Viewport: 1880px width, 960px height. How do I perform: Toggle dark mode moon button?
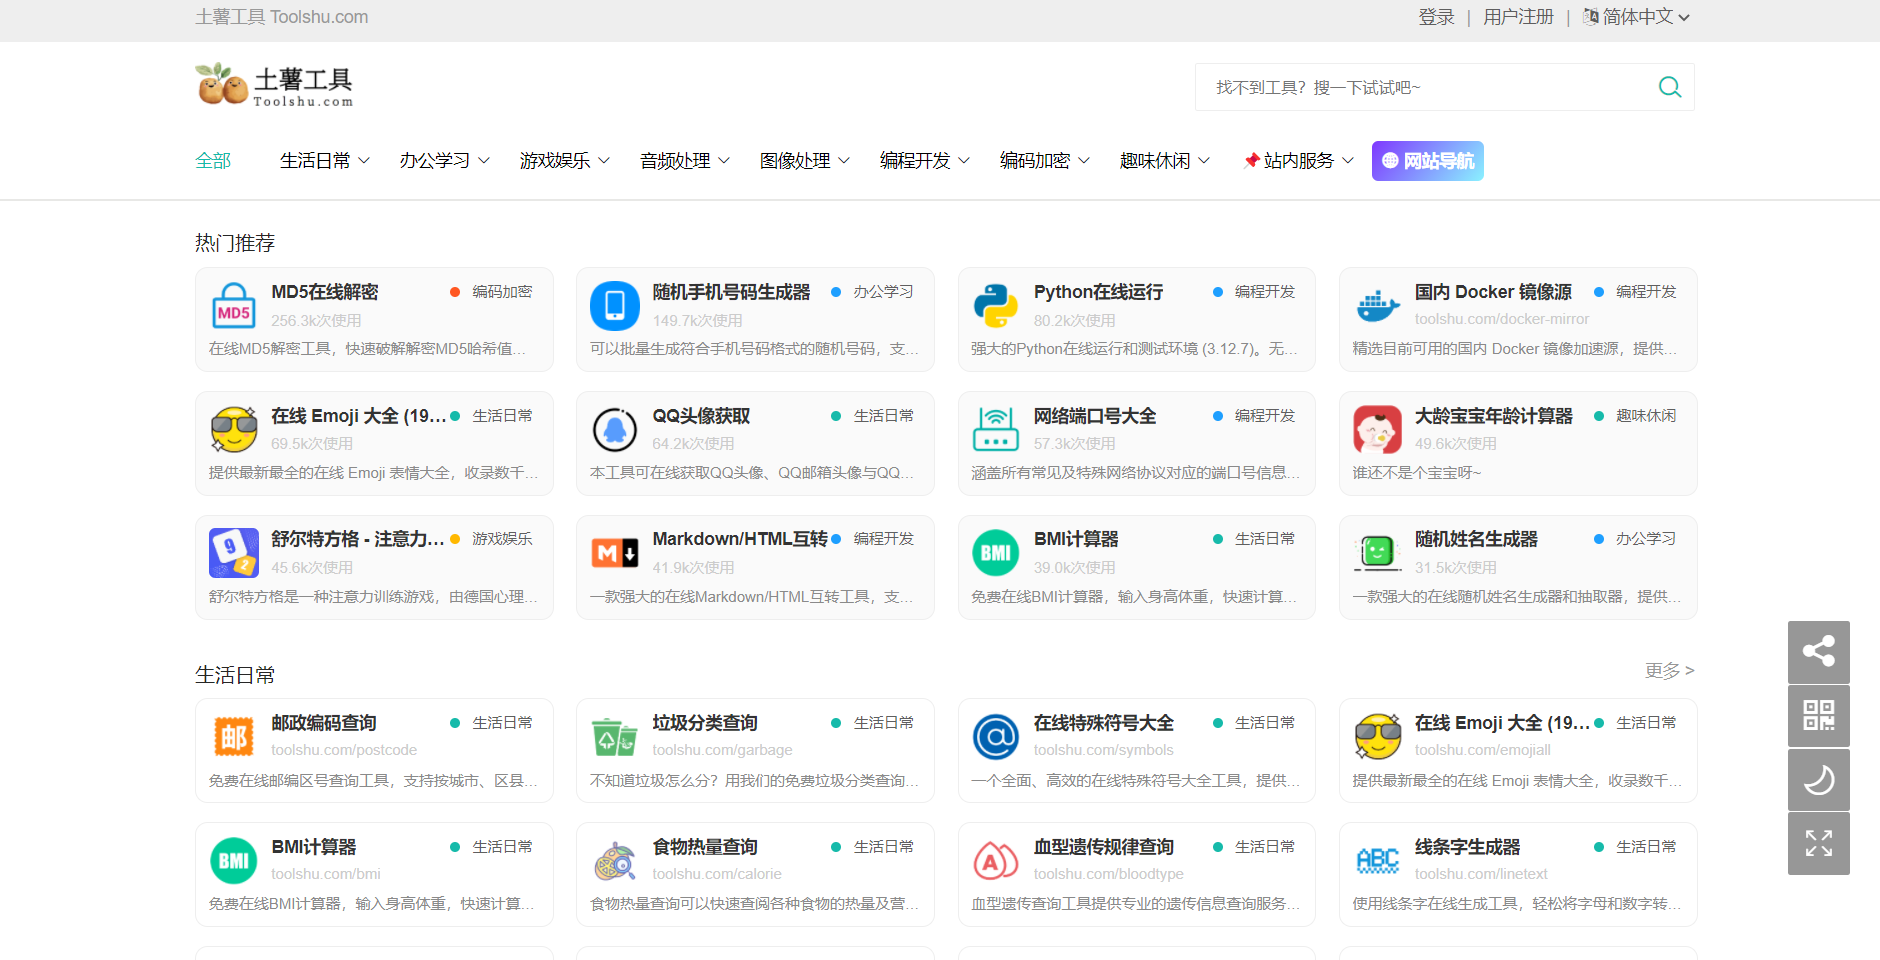(1818, 780)
